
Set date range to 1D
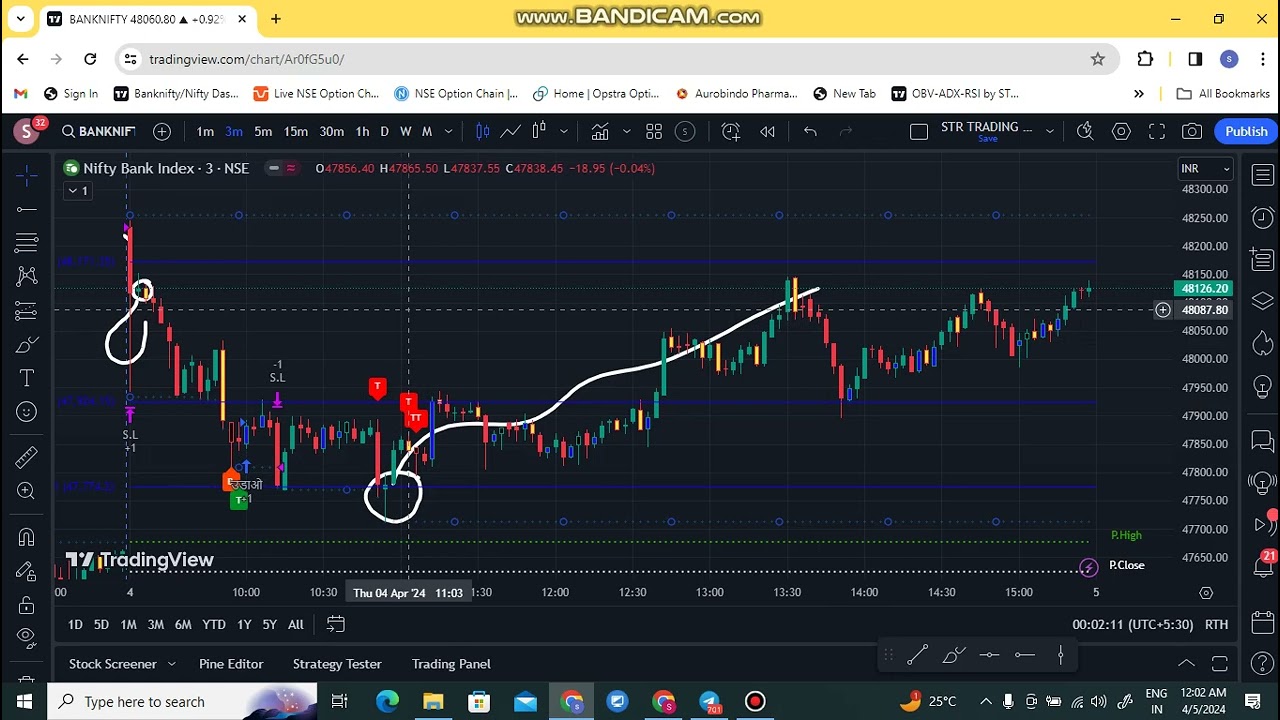(75, 624)
